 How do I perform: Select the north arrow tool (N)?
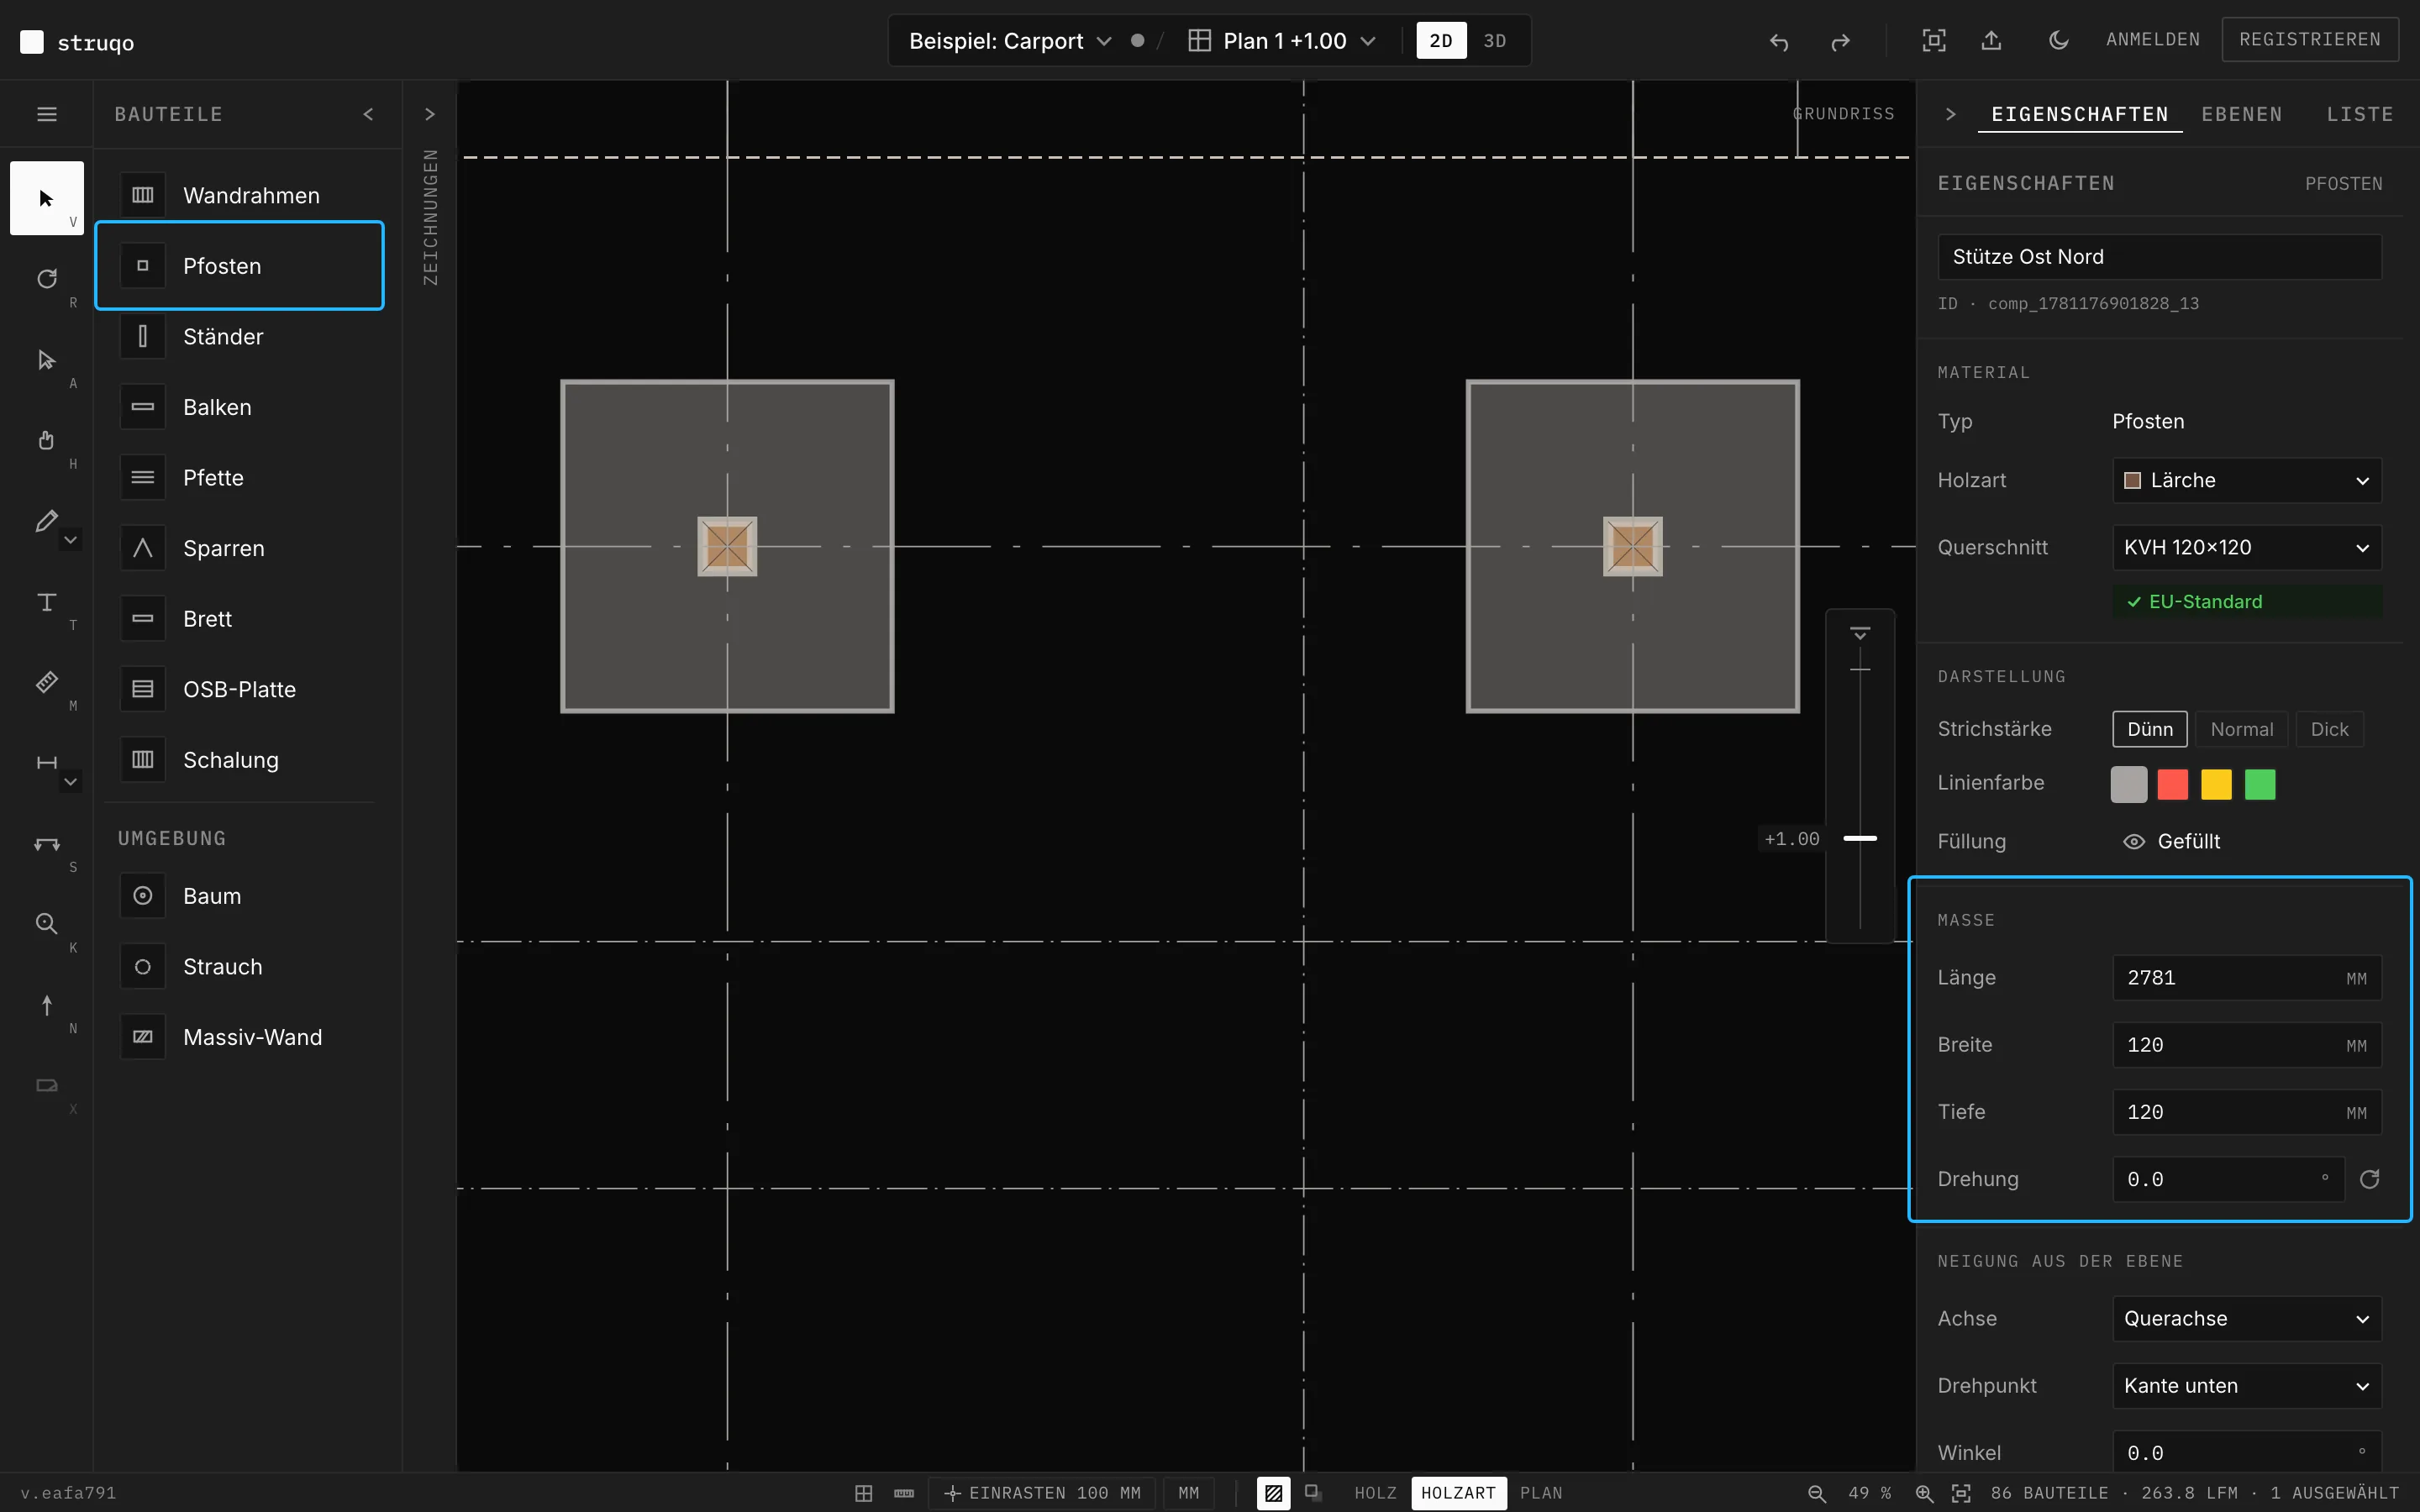click(46, 1005)
